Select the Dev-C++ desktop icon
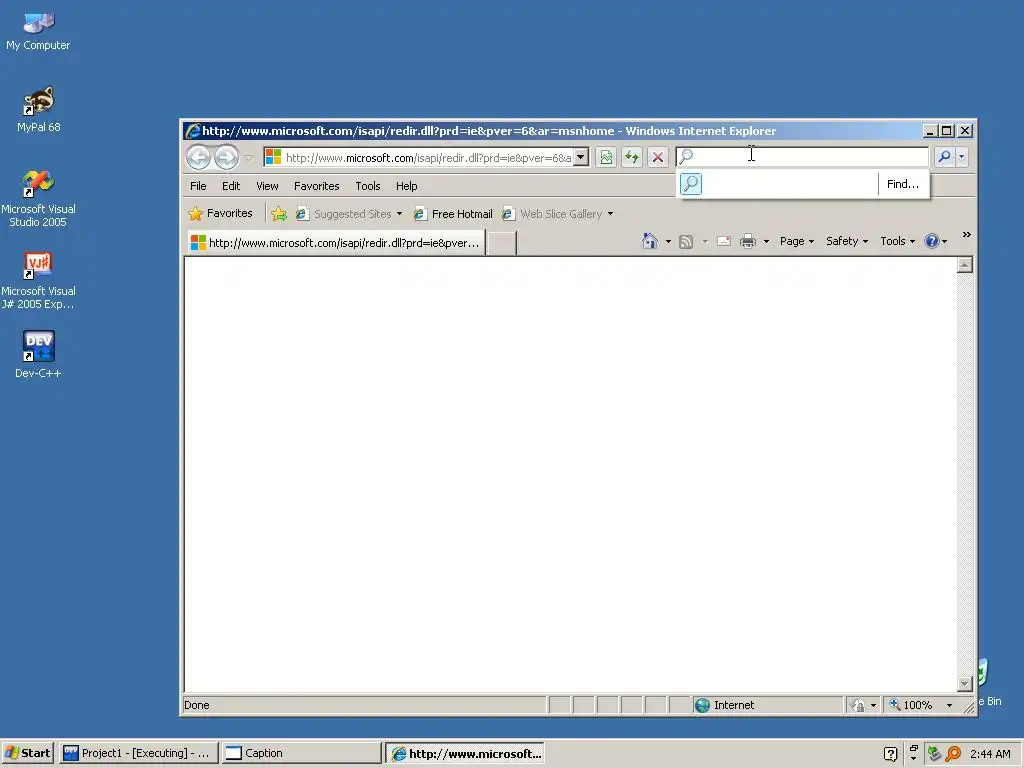 point(38,354)
